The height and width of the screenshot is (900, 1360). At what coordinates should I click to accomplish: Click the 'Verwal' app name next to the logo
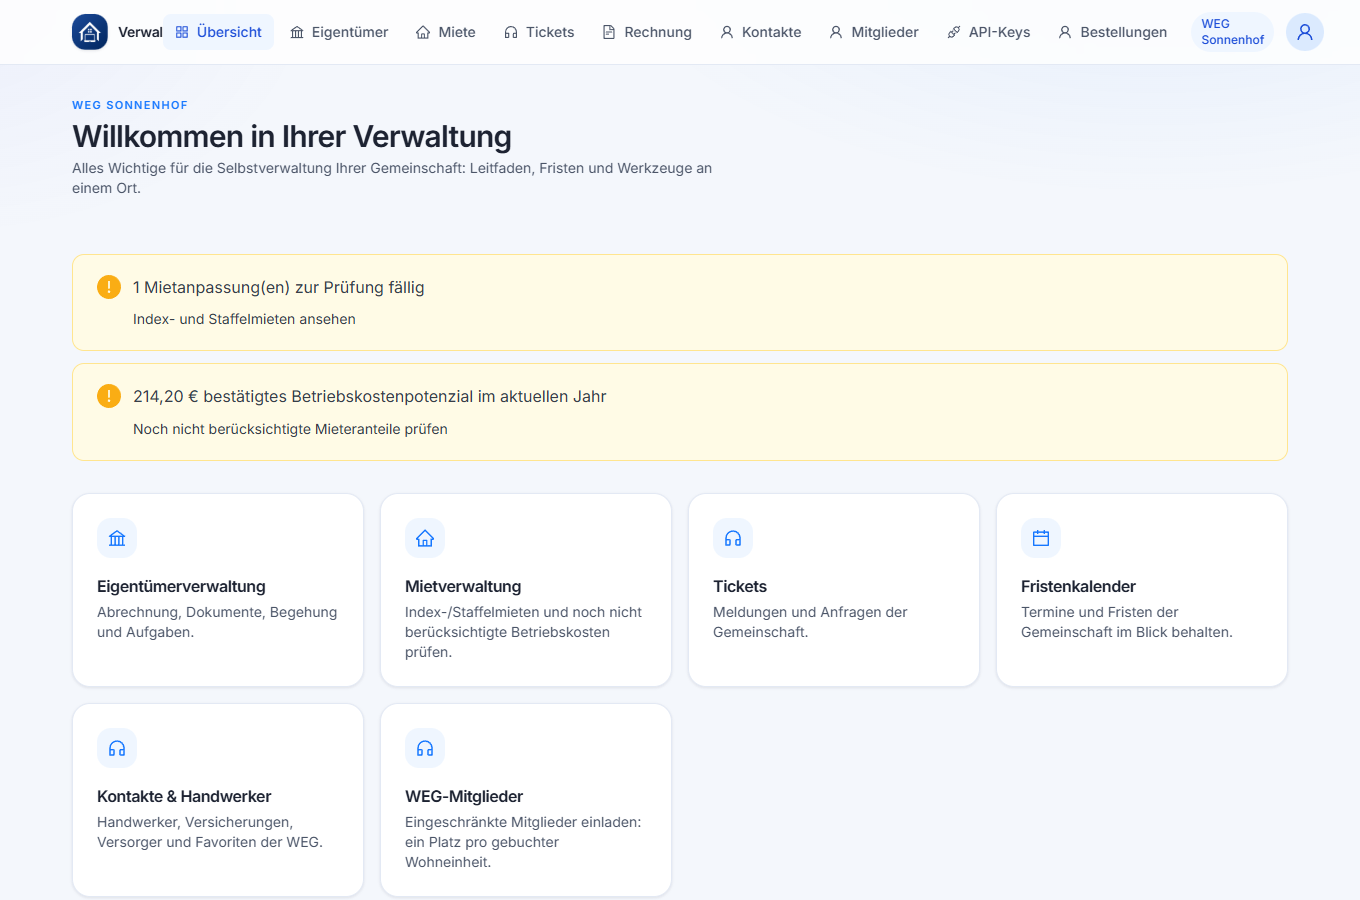(x=140, y=32)
